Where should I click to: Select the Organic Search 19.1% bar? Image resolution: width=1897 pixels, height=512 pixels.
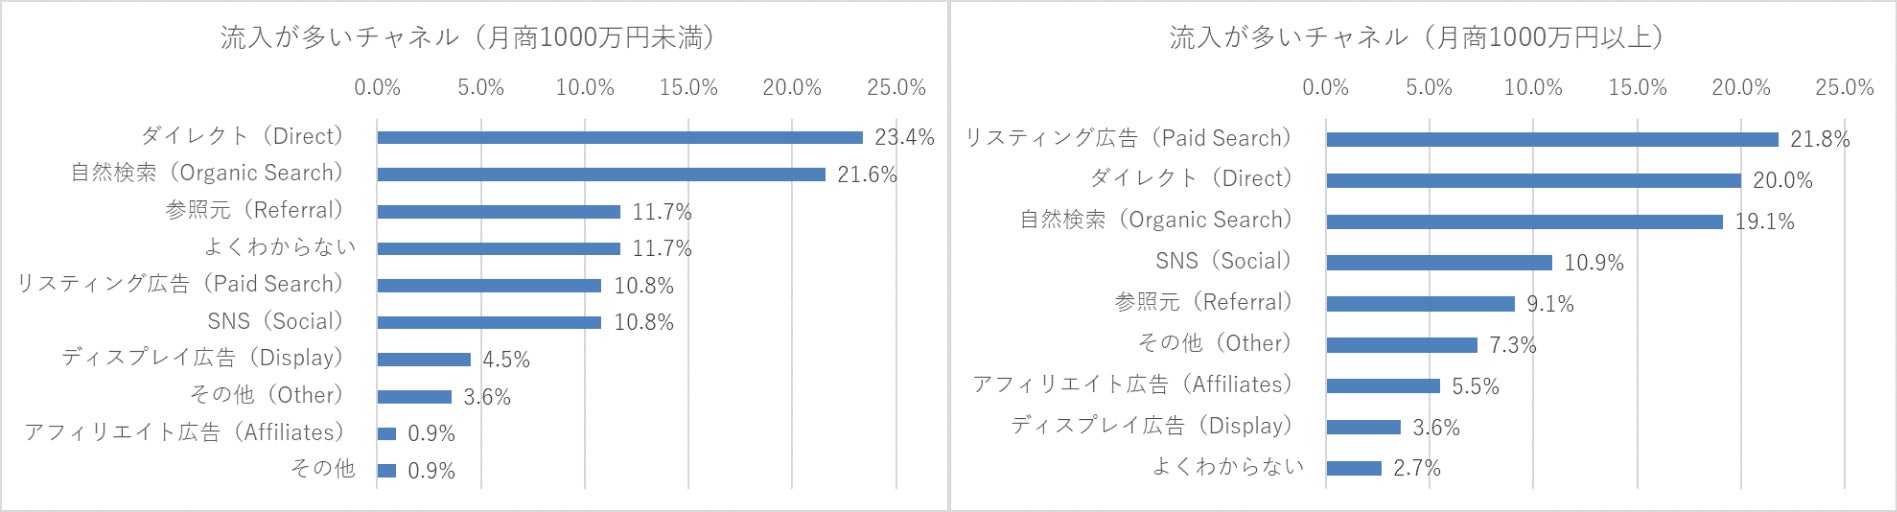(x=1524, y=222)
